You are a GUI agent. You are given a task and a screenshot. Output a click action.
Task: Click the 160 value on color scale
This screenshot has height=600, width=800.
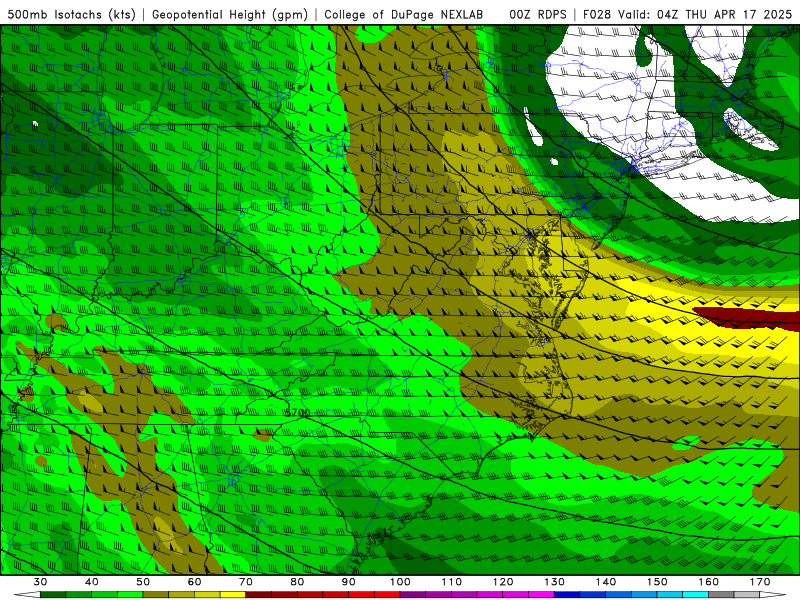coord(709,582)
